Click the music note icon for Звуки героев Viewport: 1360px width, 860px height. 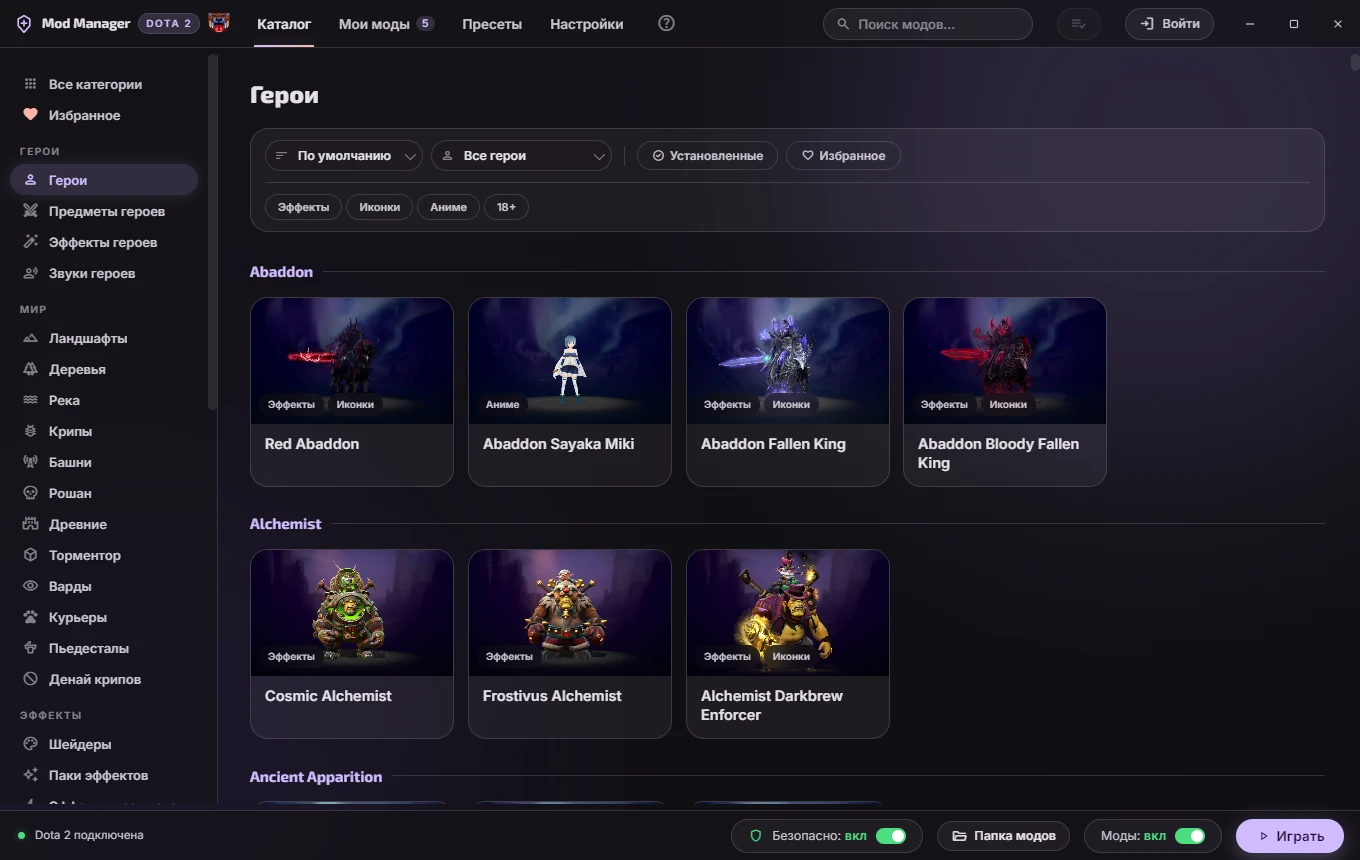30,274
